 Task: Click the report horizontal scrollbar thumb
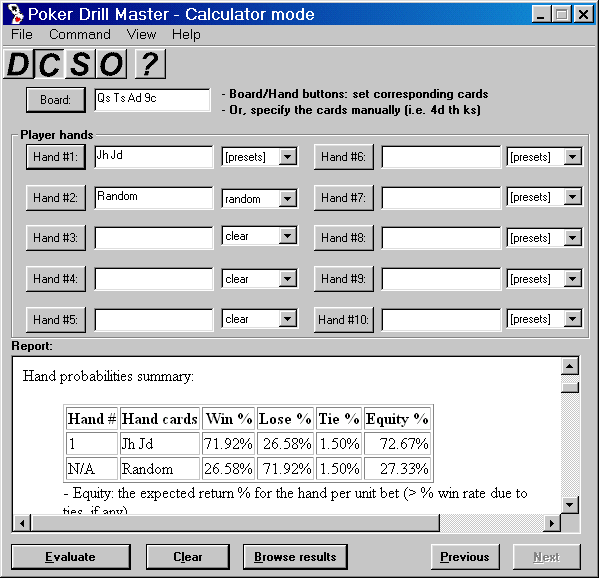coord(235,523)
